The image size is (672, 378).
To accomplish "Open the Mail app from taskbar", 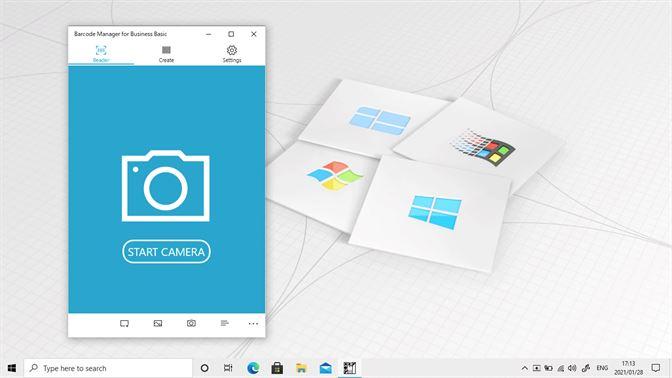I will pyautogui.click(x=326, y=368).
